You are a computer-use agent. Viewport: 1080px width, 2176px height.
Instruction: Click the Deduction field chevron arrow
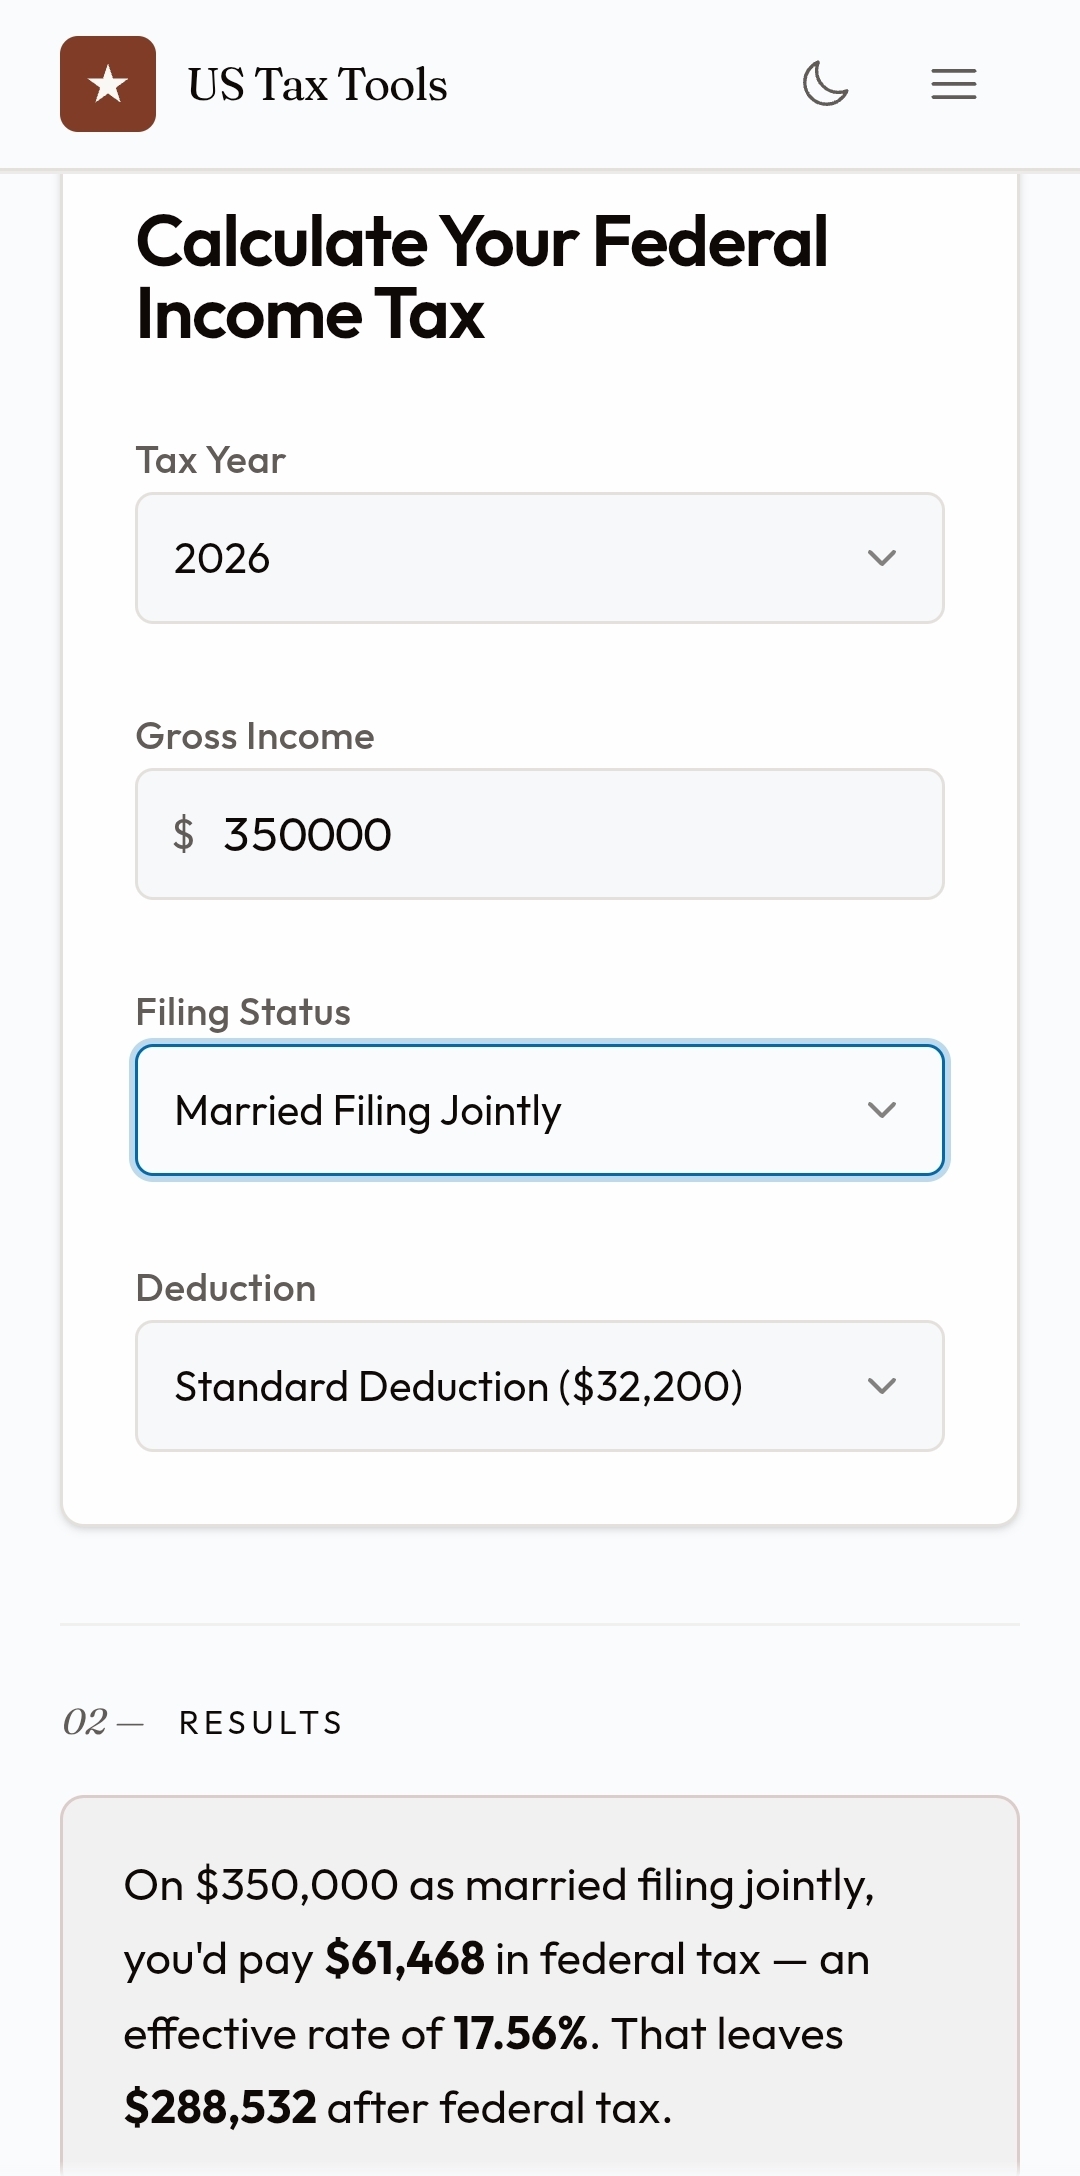pyautogui.click(x=882, y=1386)
